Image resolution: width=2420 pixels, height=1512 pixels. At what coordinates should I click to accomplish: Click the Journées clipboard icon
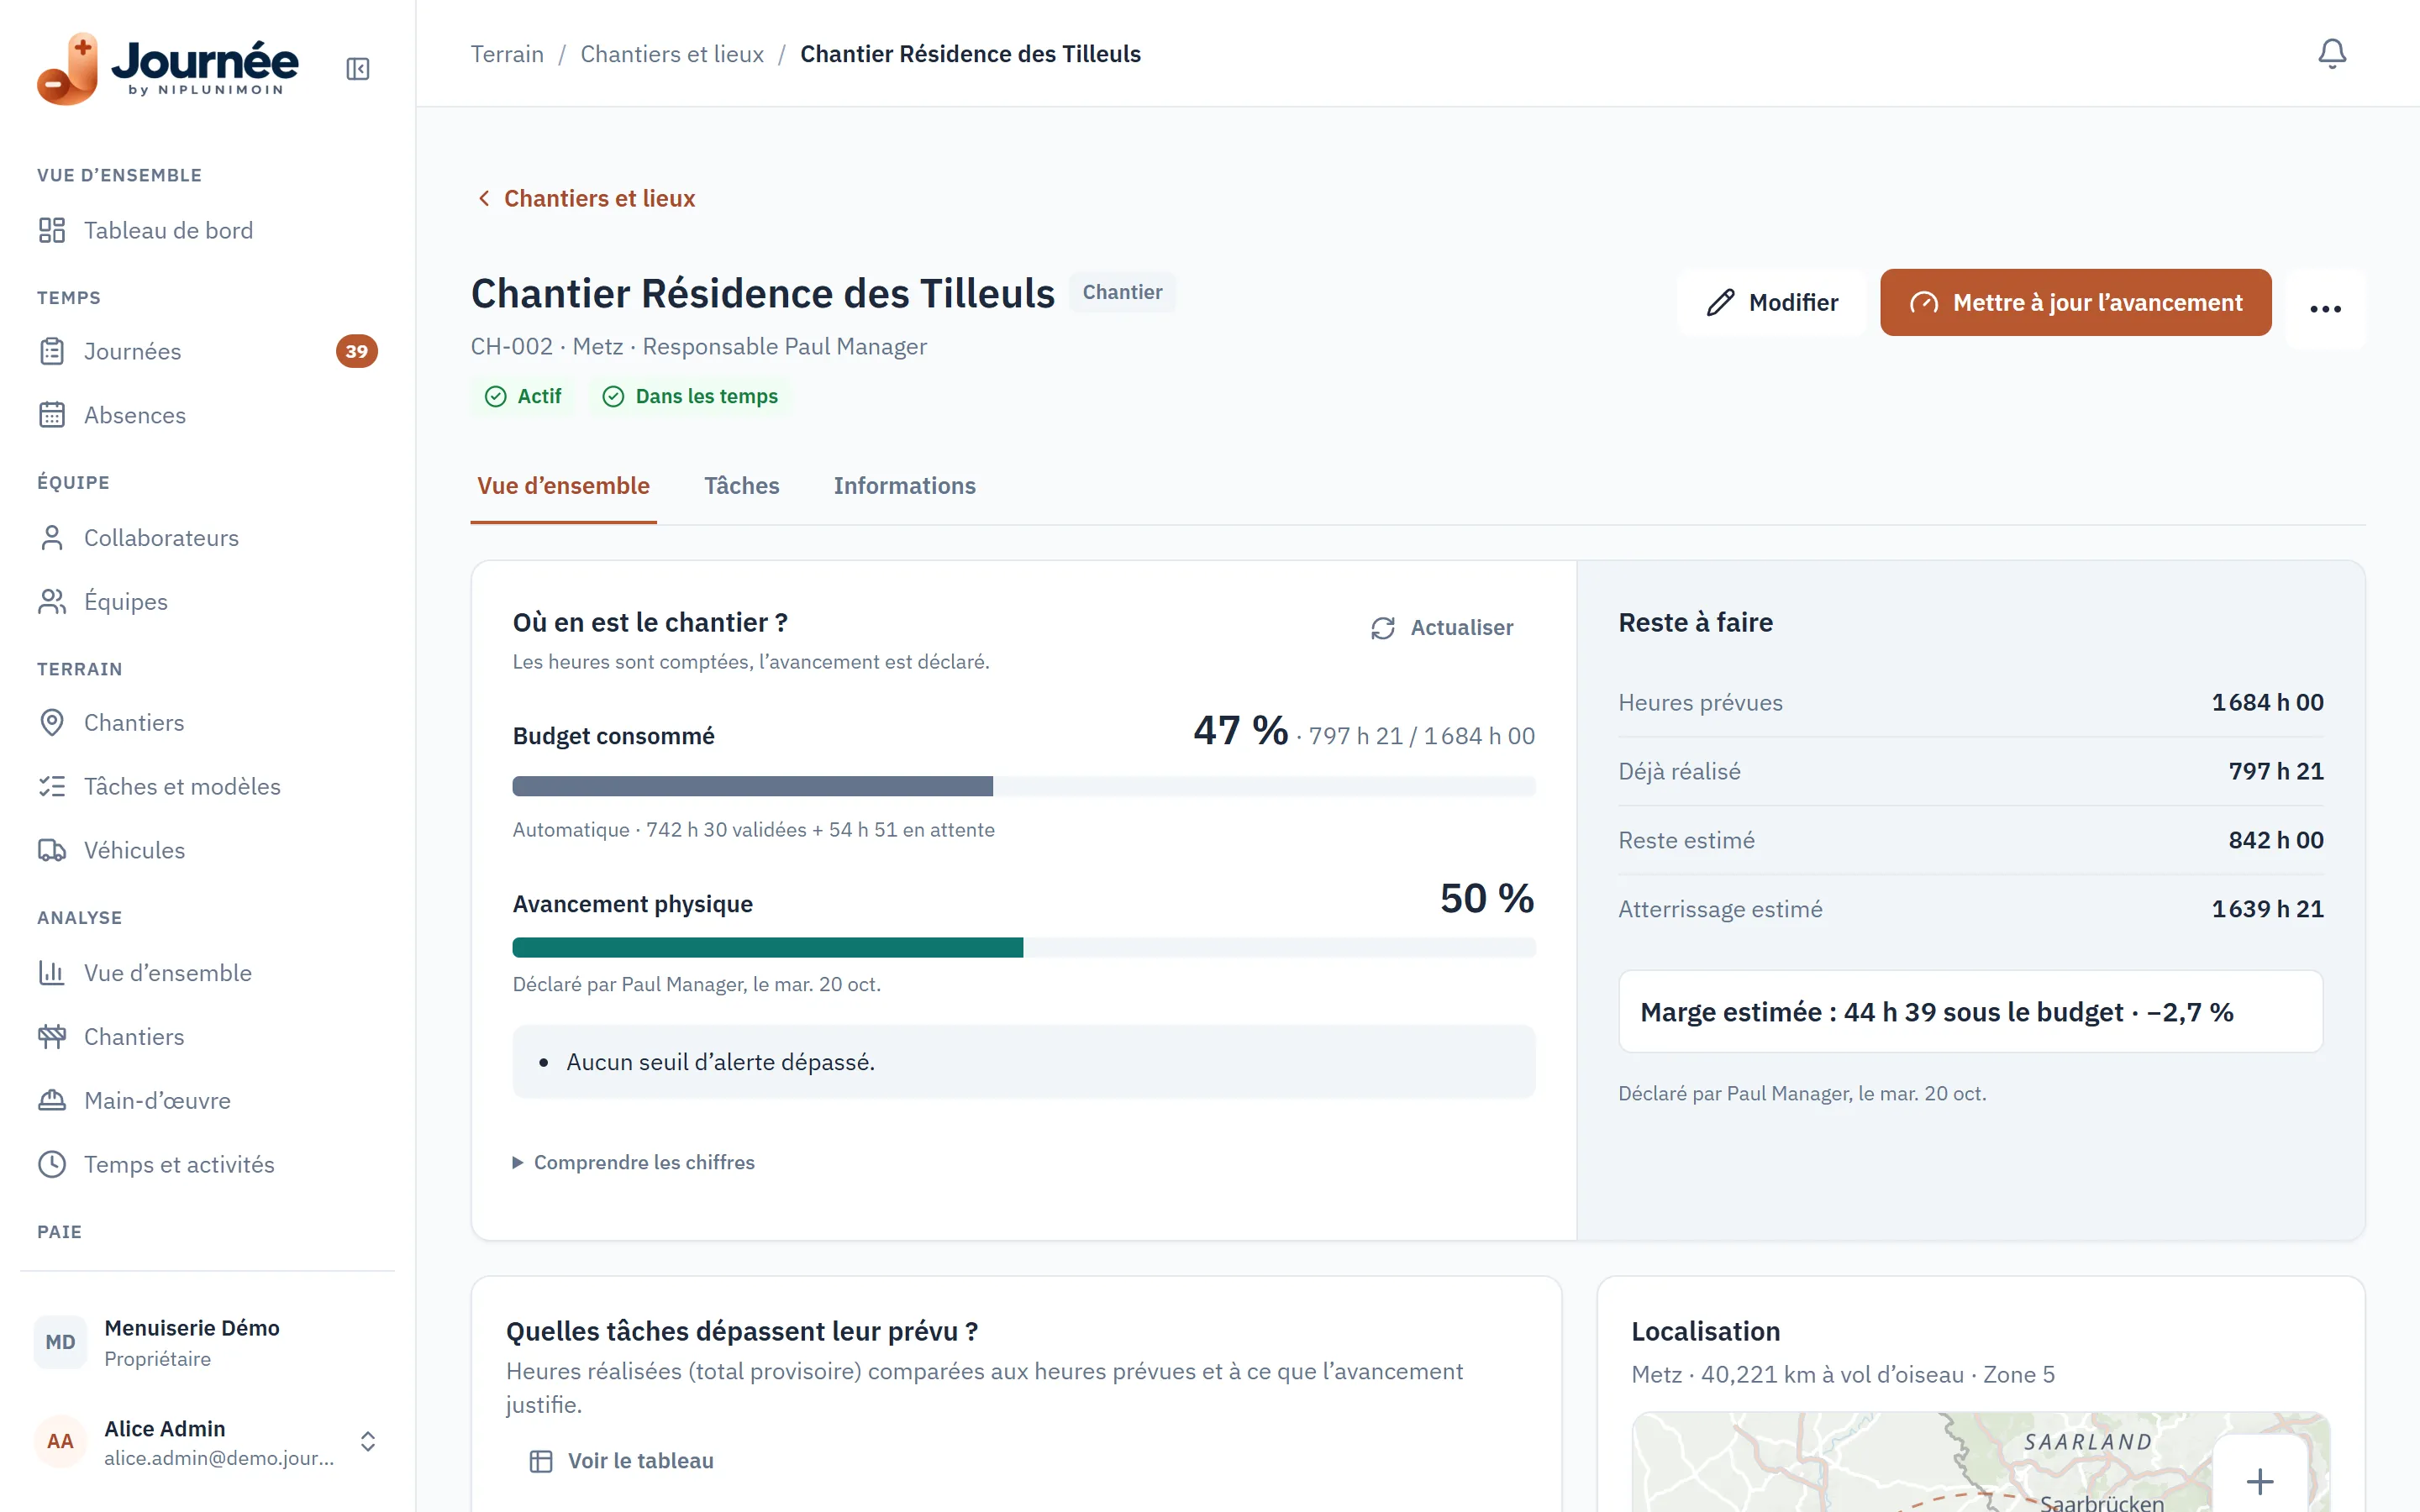click(x=52, y=351)
